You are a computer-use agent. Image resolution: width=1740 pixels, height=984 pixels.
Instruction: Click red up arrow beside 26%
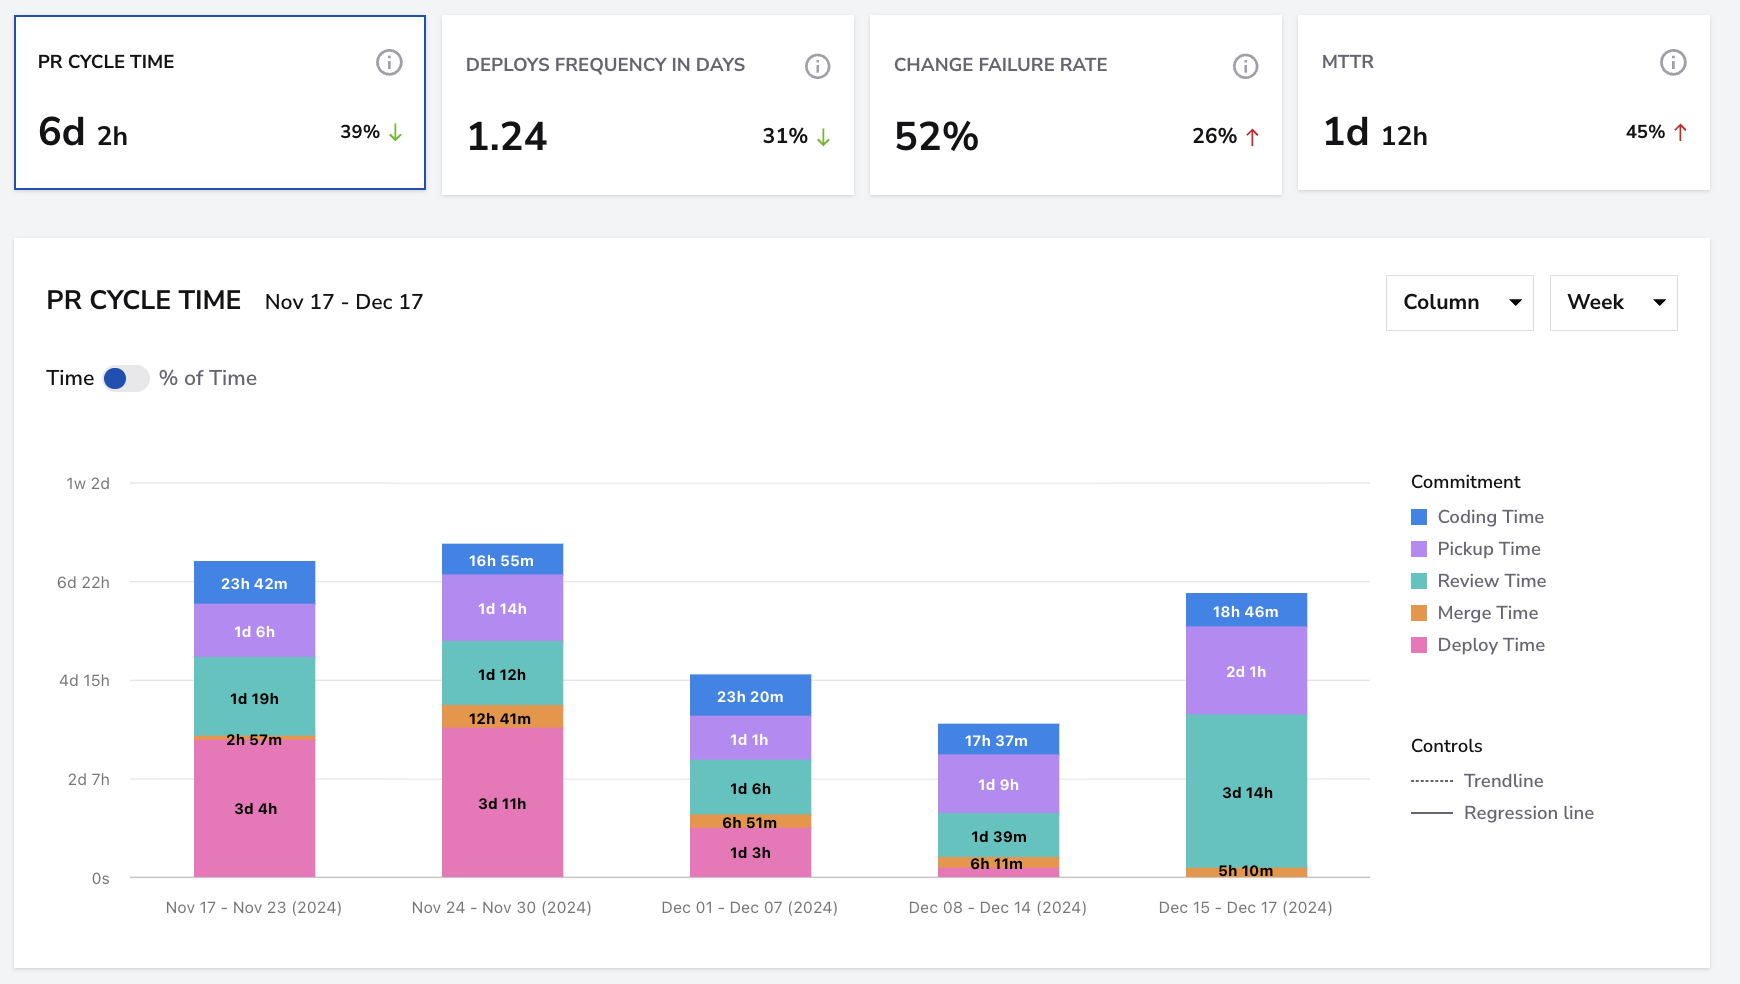pyautogui.click(x=1252, y=137)
